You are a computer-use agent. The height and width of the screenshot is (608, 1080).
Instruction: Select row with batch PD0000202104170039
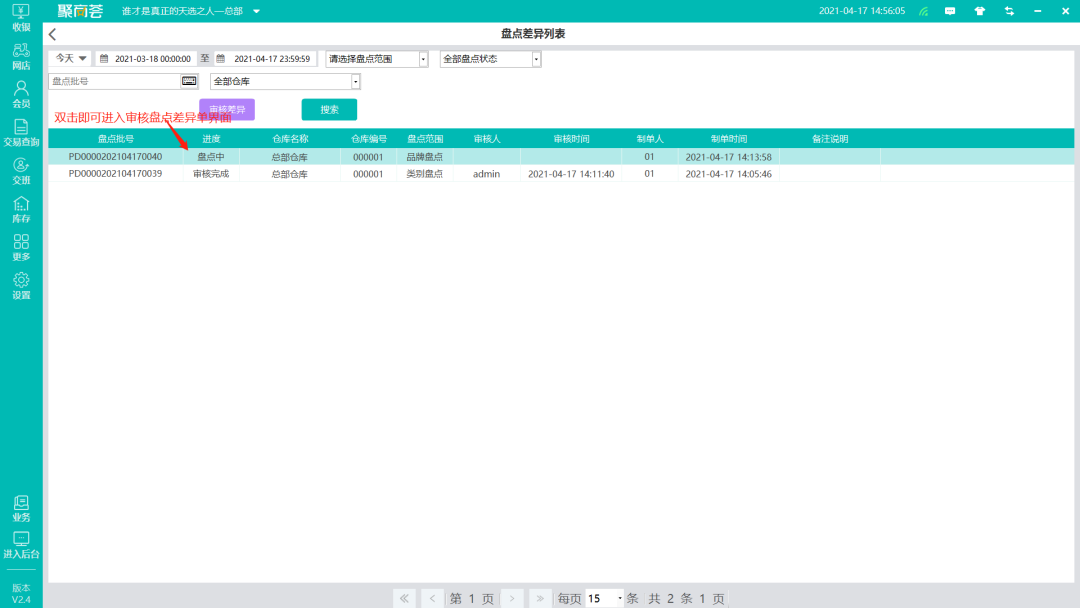pos(115,174)
